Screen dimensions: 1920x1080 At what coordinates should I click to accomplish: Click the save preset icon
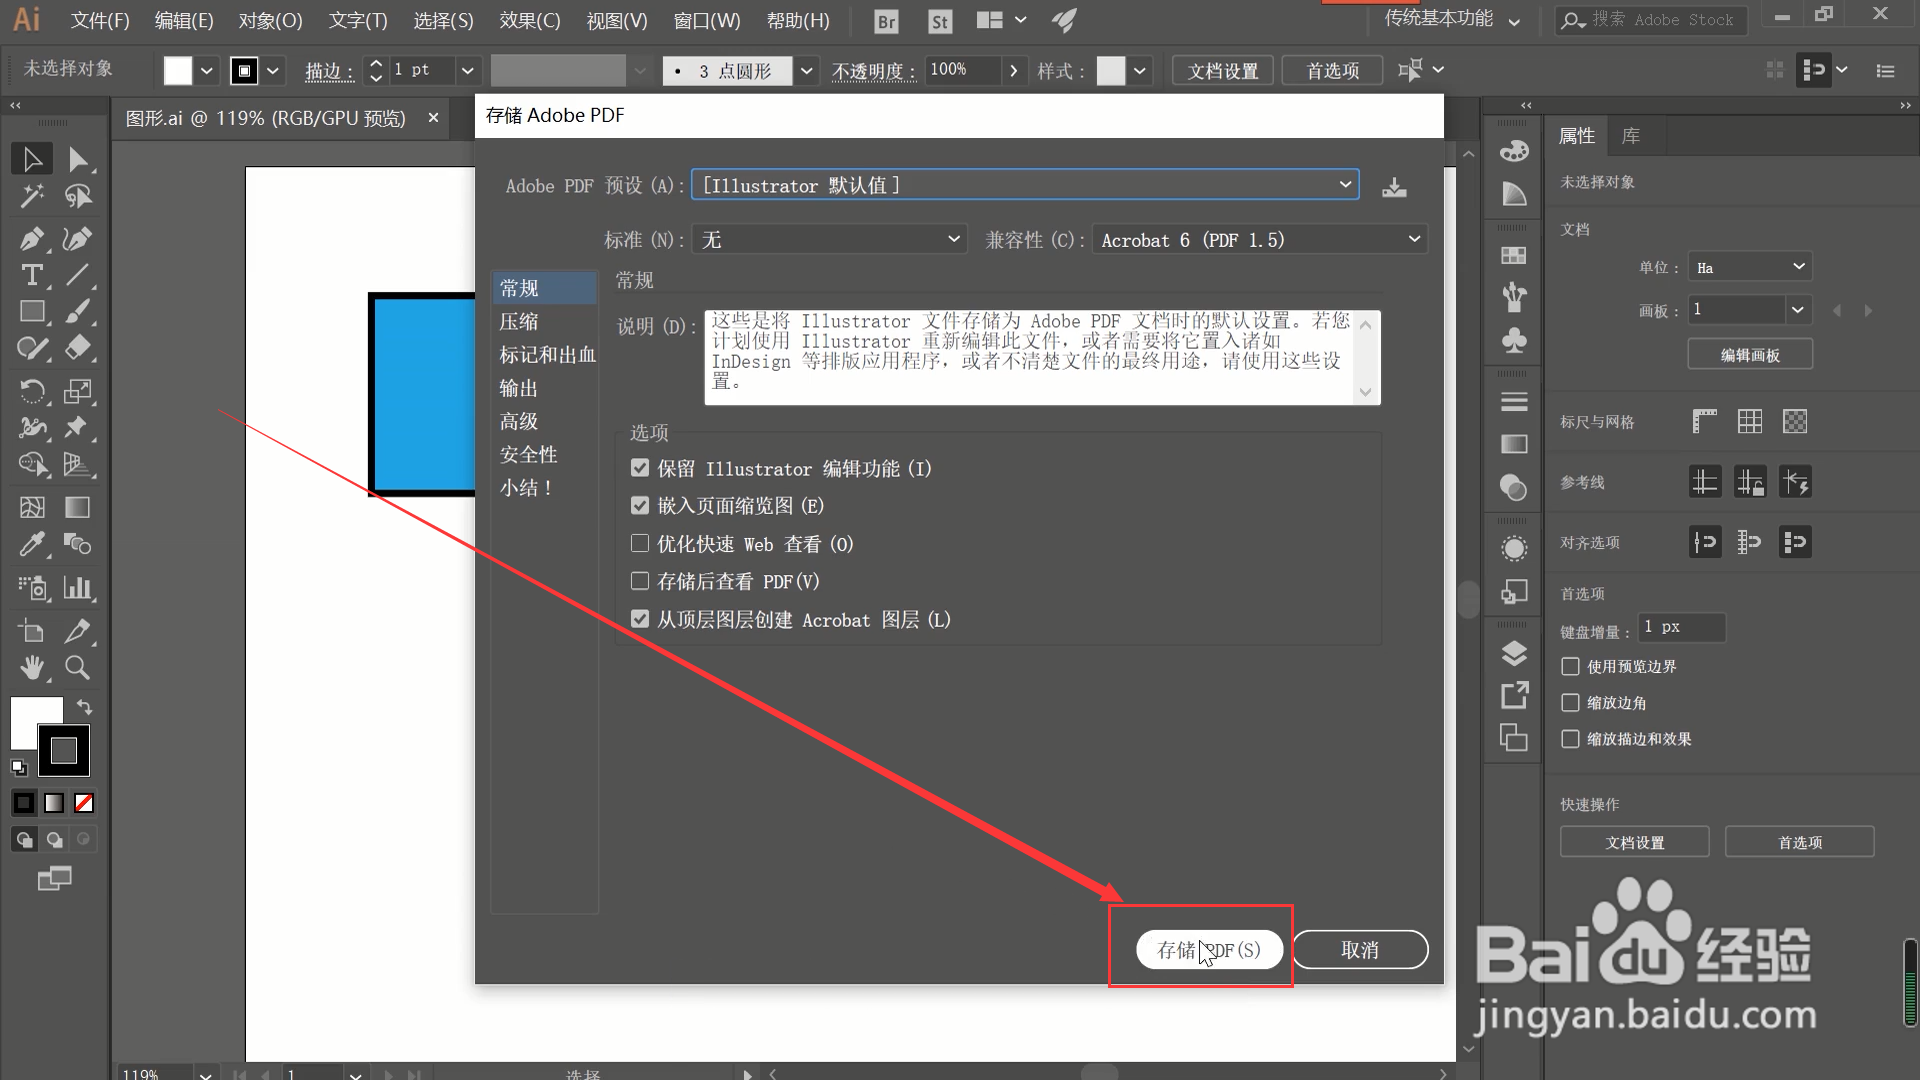pos(1394,187)
